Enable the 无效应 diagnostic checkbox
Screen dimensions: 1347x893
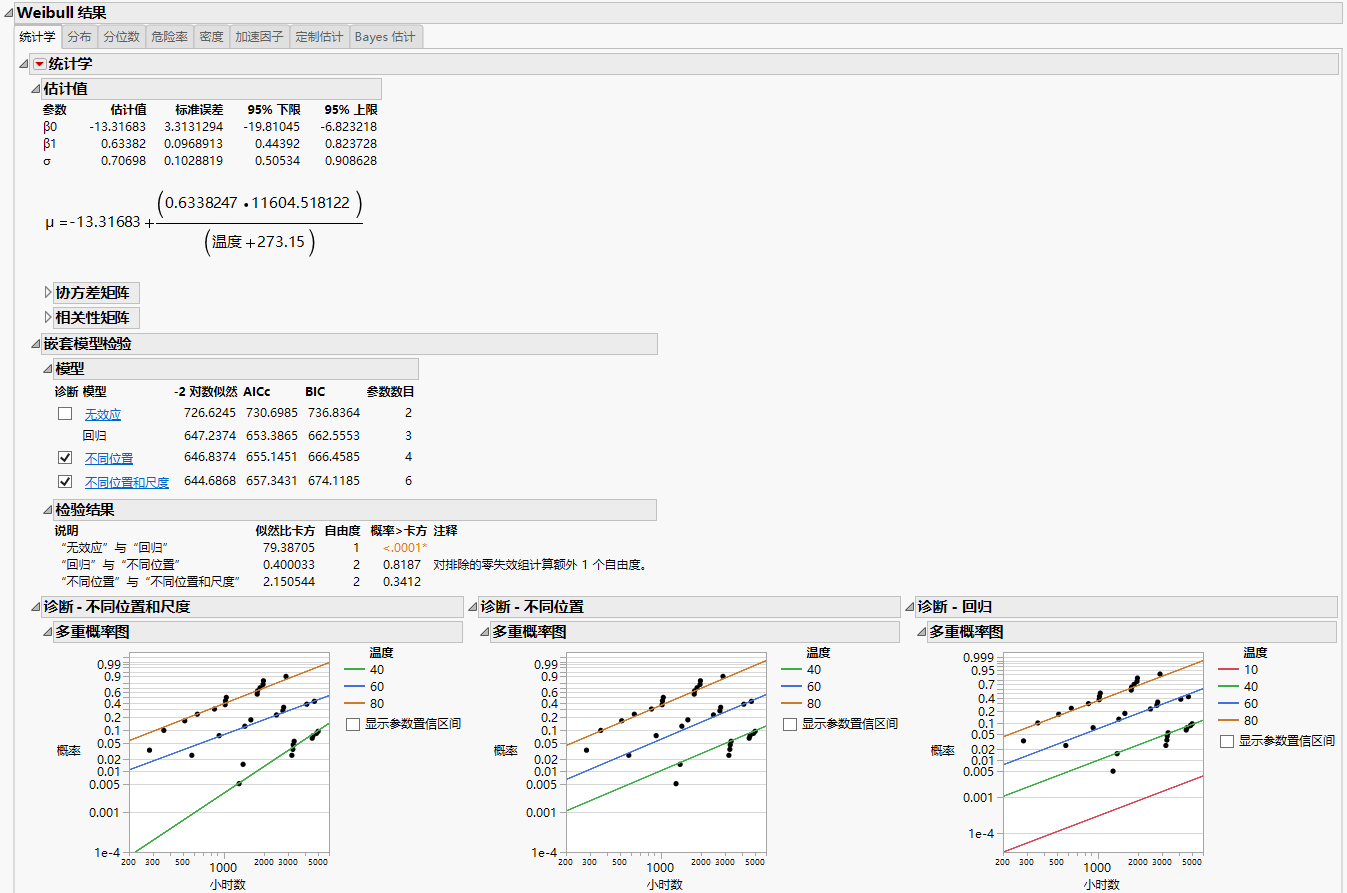65,414
